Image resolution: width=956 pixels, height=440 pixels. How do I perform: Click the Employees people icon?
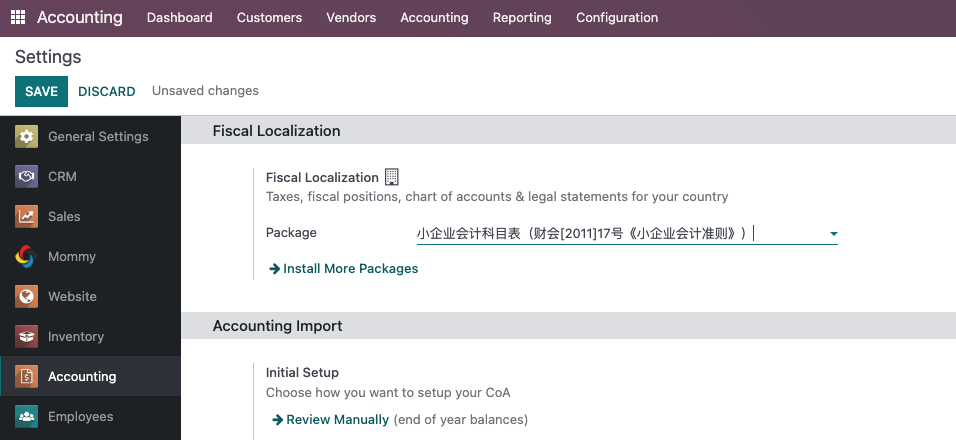[x=26, y=417]
